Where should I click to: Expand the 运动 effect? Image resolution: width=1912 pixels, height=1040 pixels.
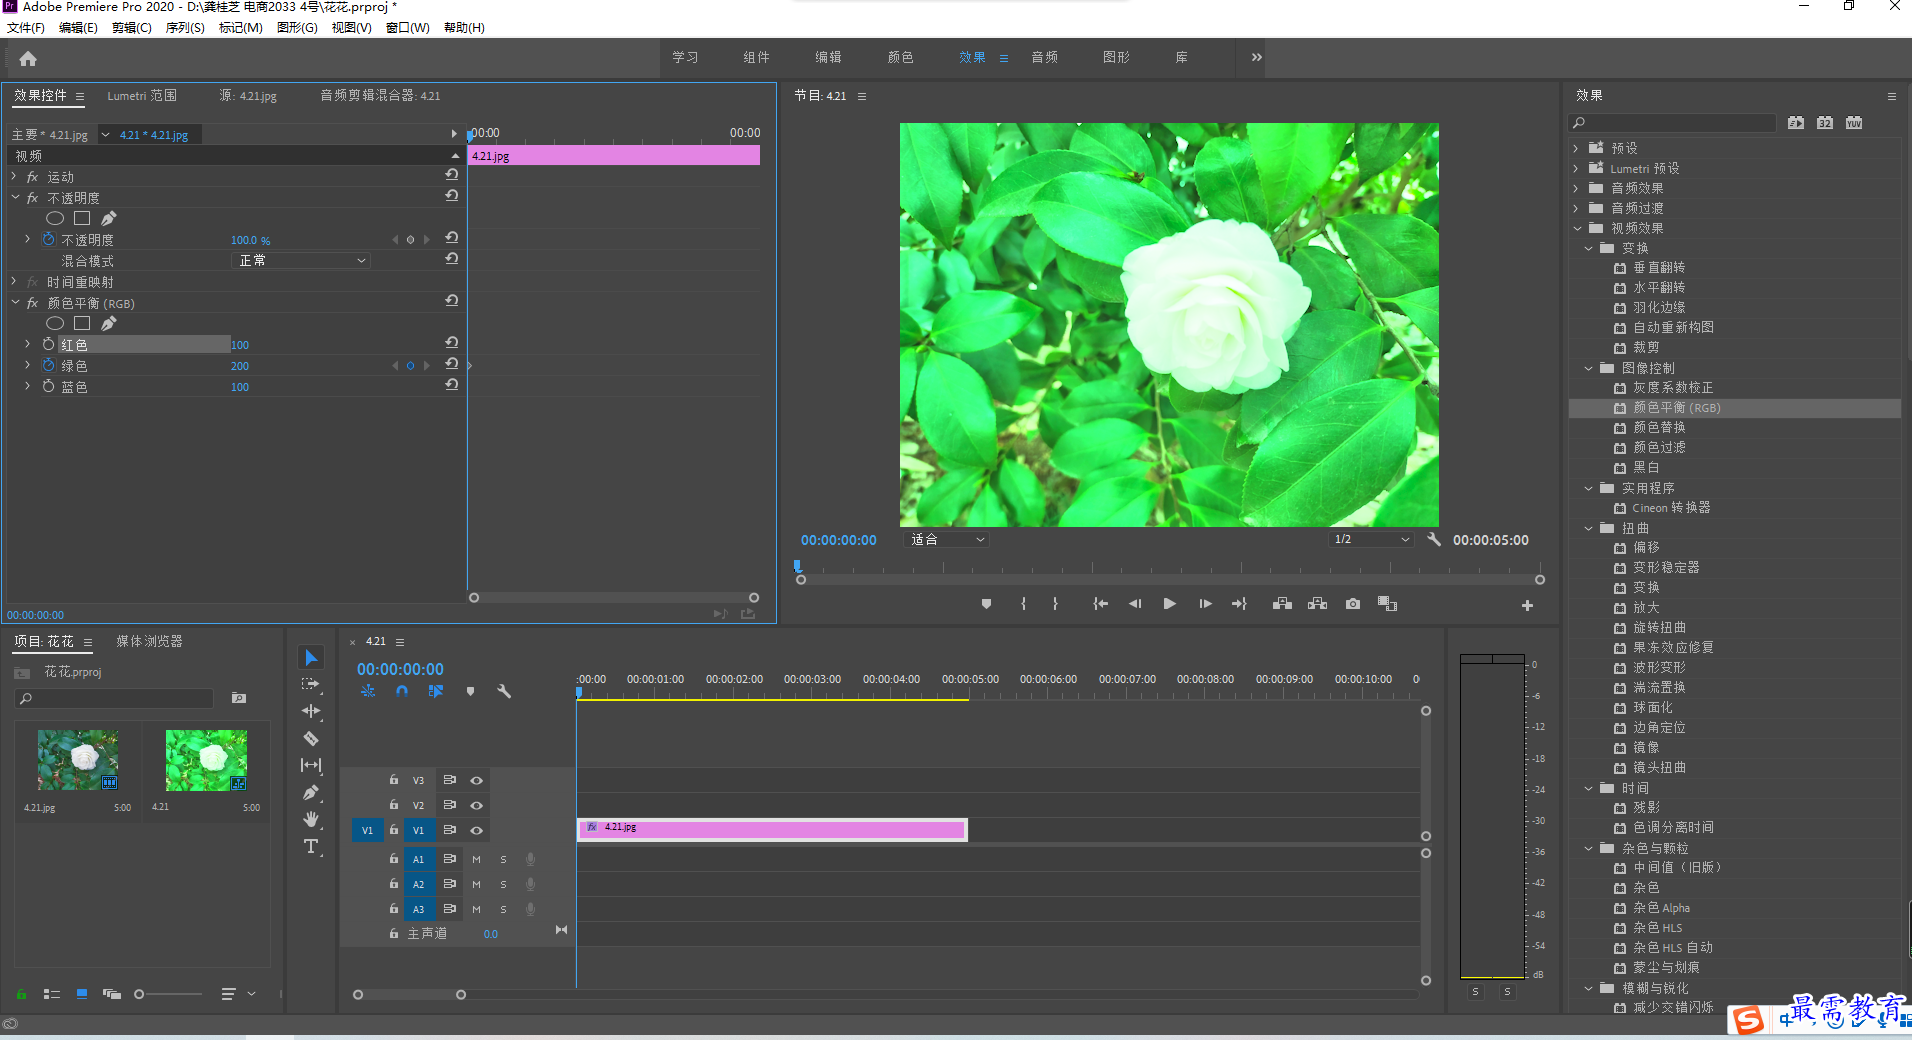(14, 176)
